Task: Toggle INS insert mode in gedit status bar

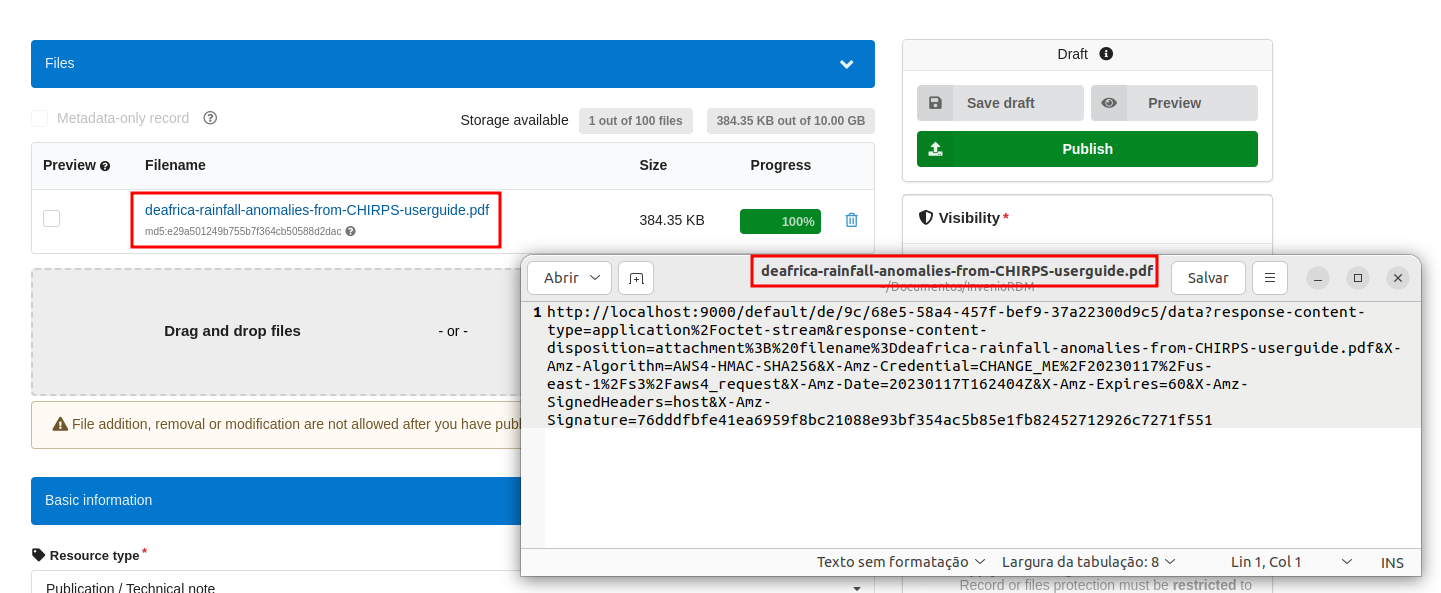Action: [x=1391, y=562]
